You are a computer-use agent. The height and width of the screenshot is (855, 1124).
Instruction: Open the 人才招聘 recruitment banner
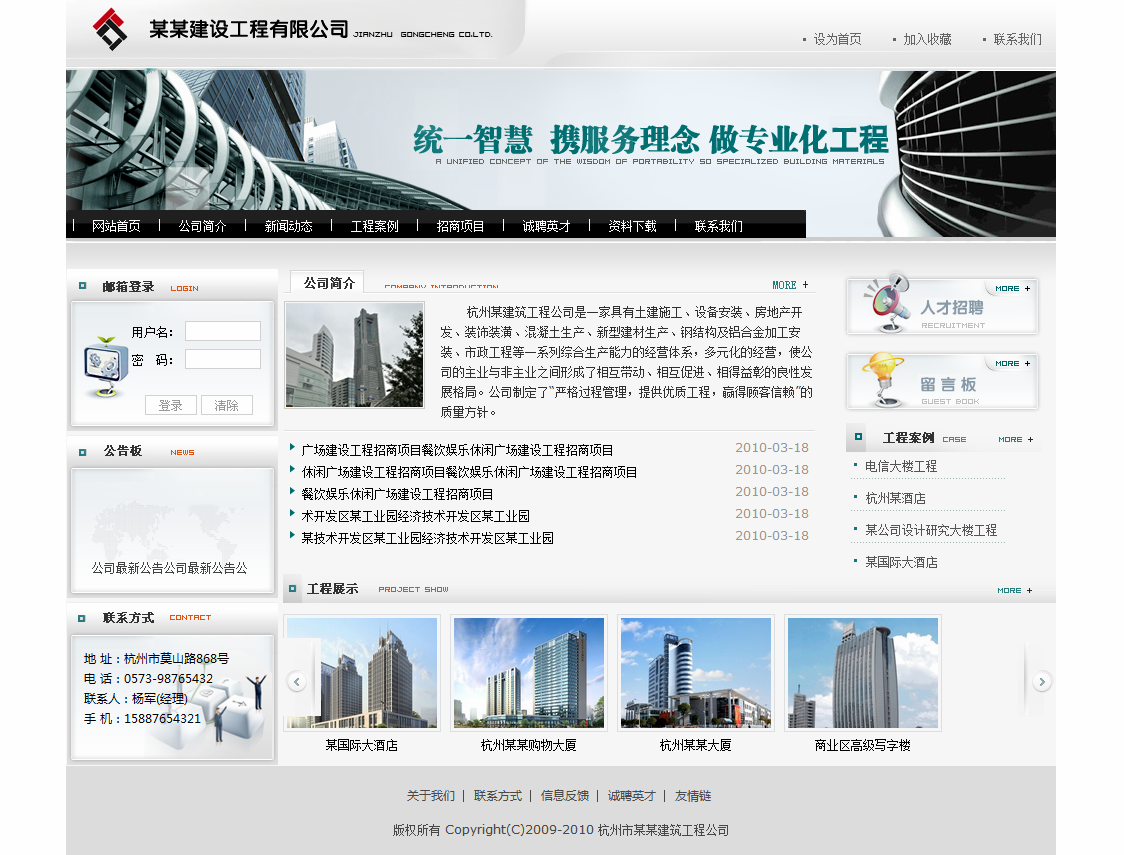pos(942,305)
